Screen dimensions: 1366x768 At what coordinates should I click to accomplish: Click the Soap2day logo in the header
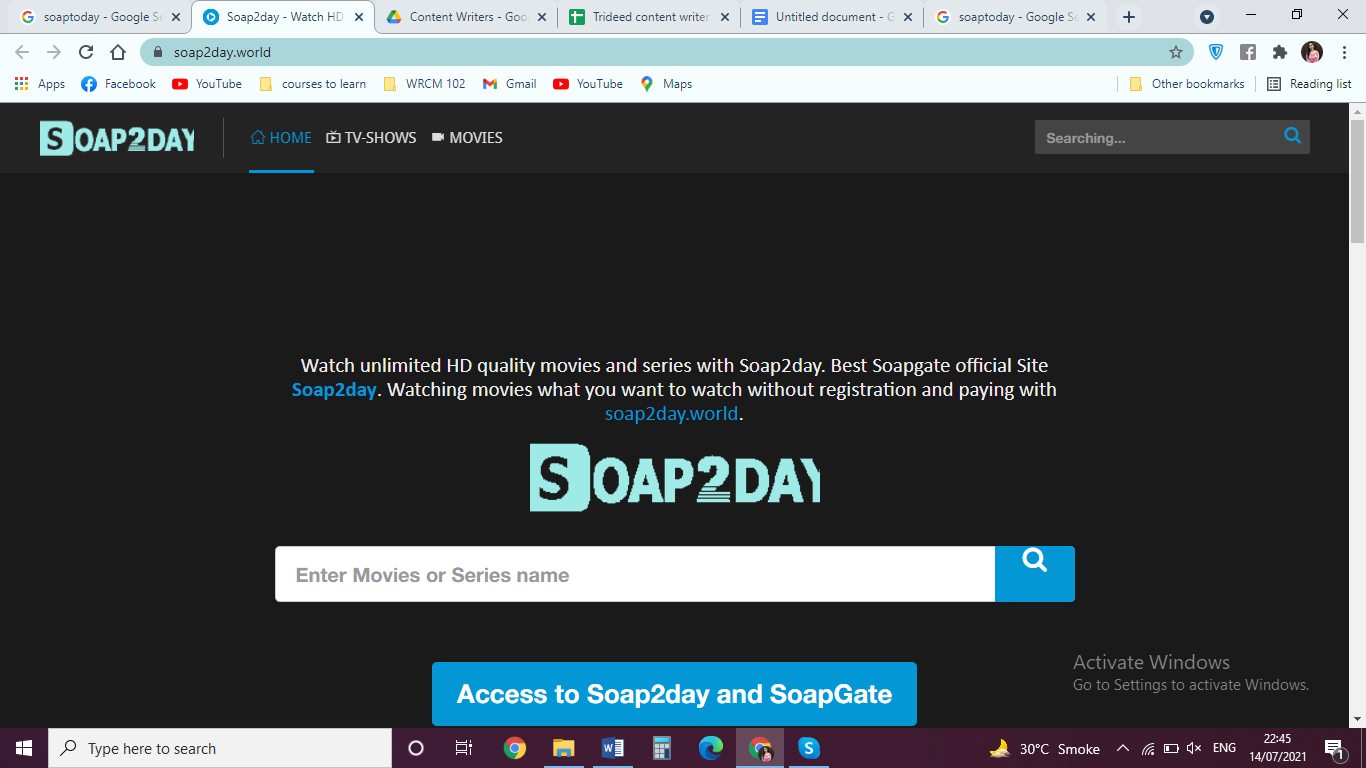click(117, 138)
